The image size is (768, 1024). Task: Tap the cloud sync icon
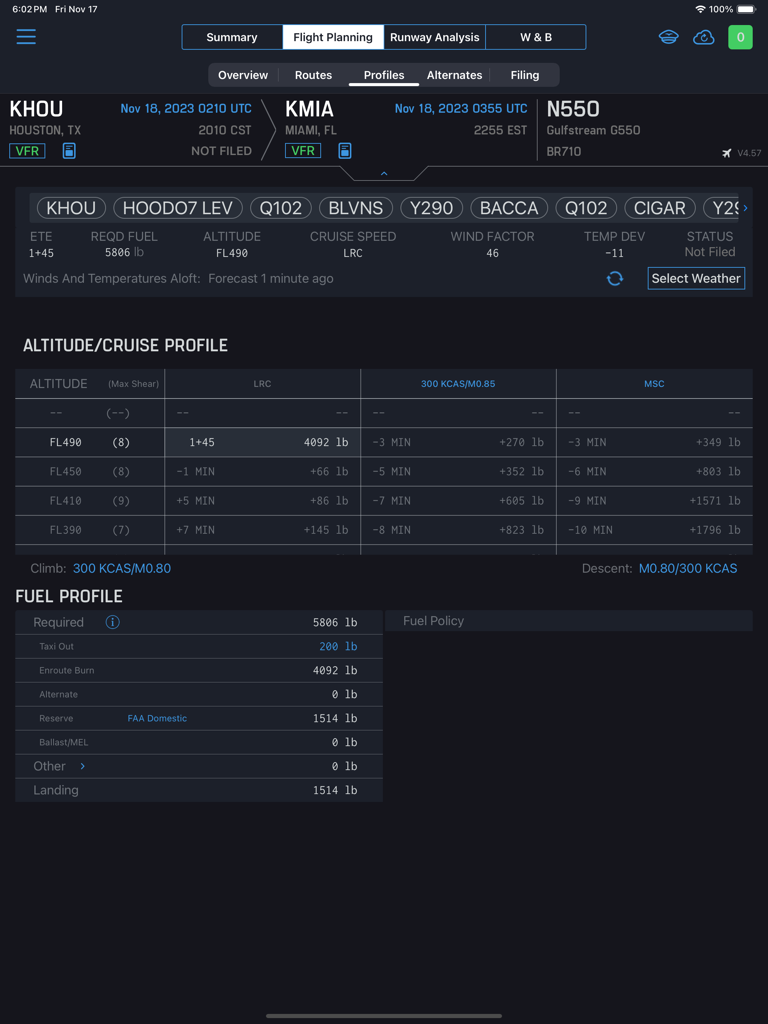(x=703, y=37)
